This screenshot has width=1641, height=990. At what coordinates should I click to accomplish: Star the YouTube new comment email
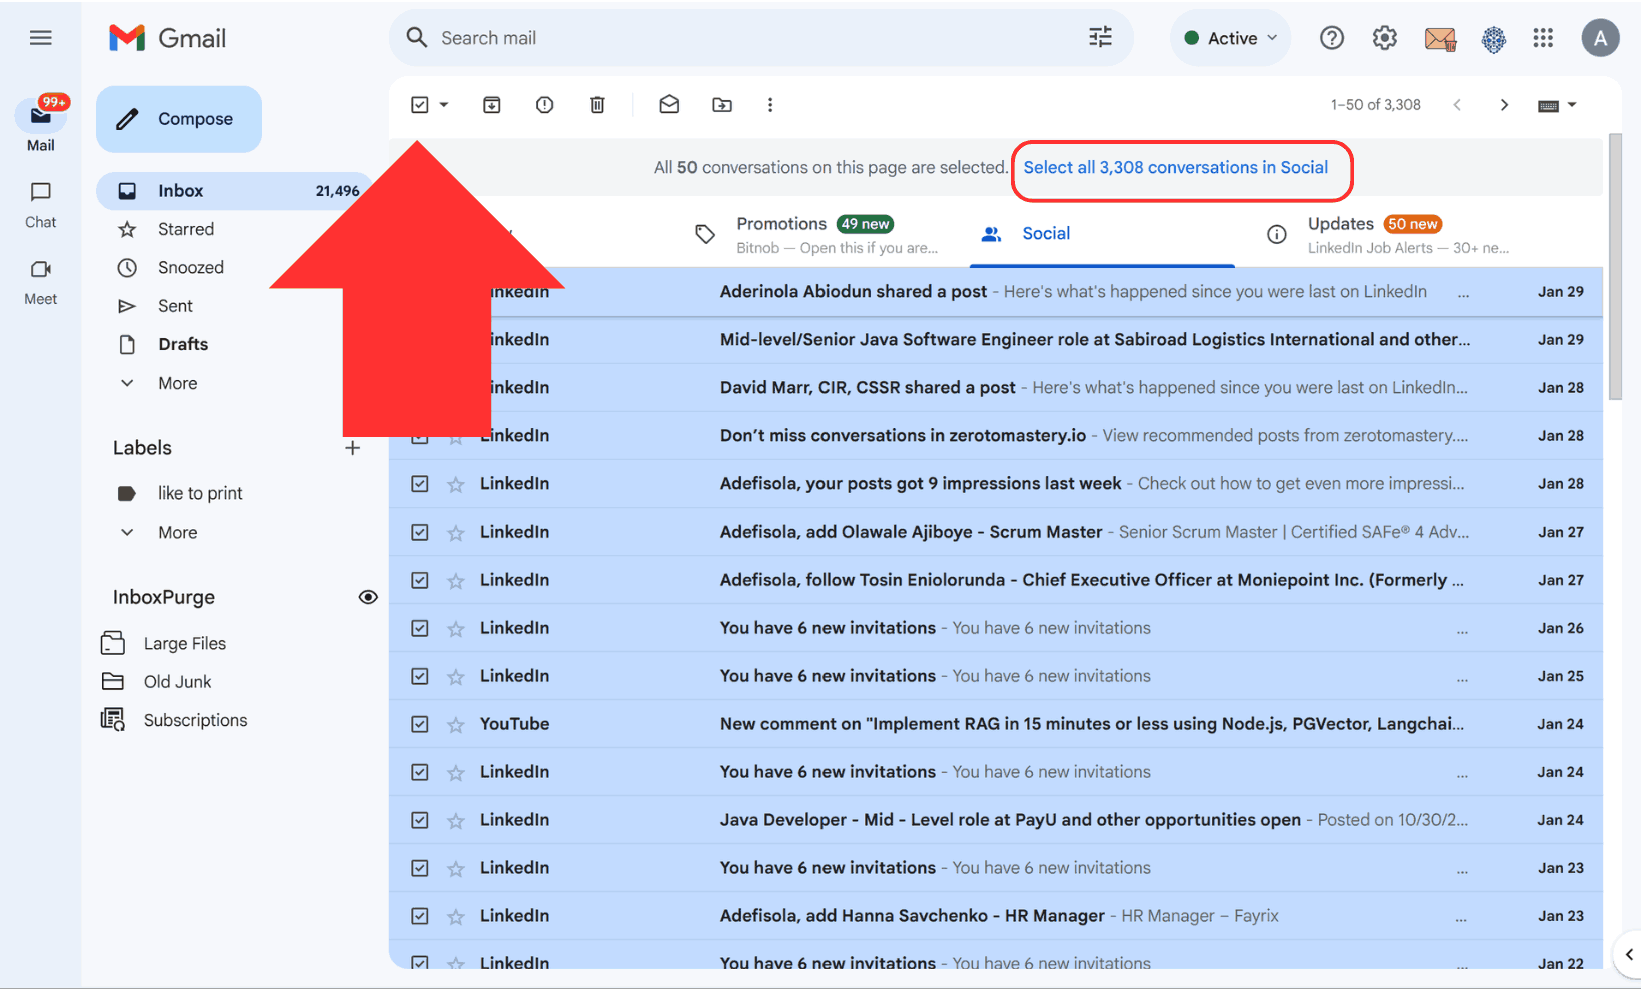coord(456,725)
